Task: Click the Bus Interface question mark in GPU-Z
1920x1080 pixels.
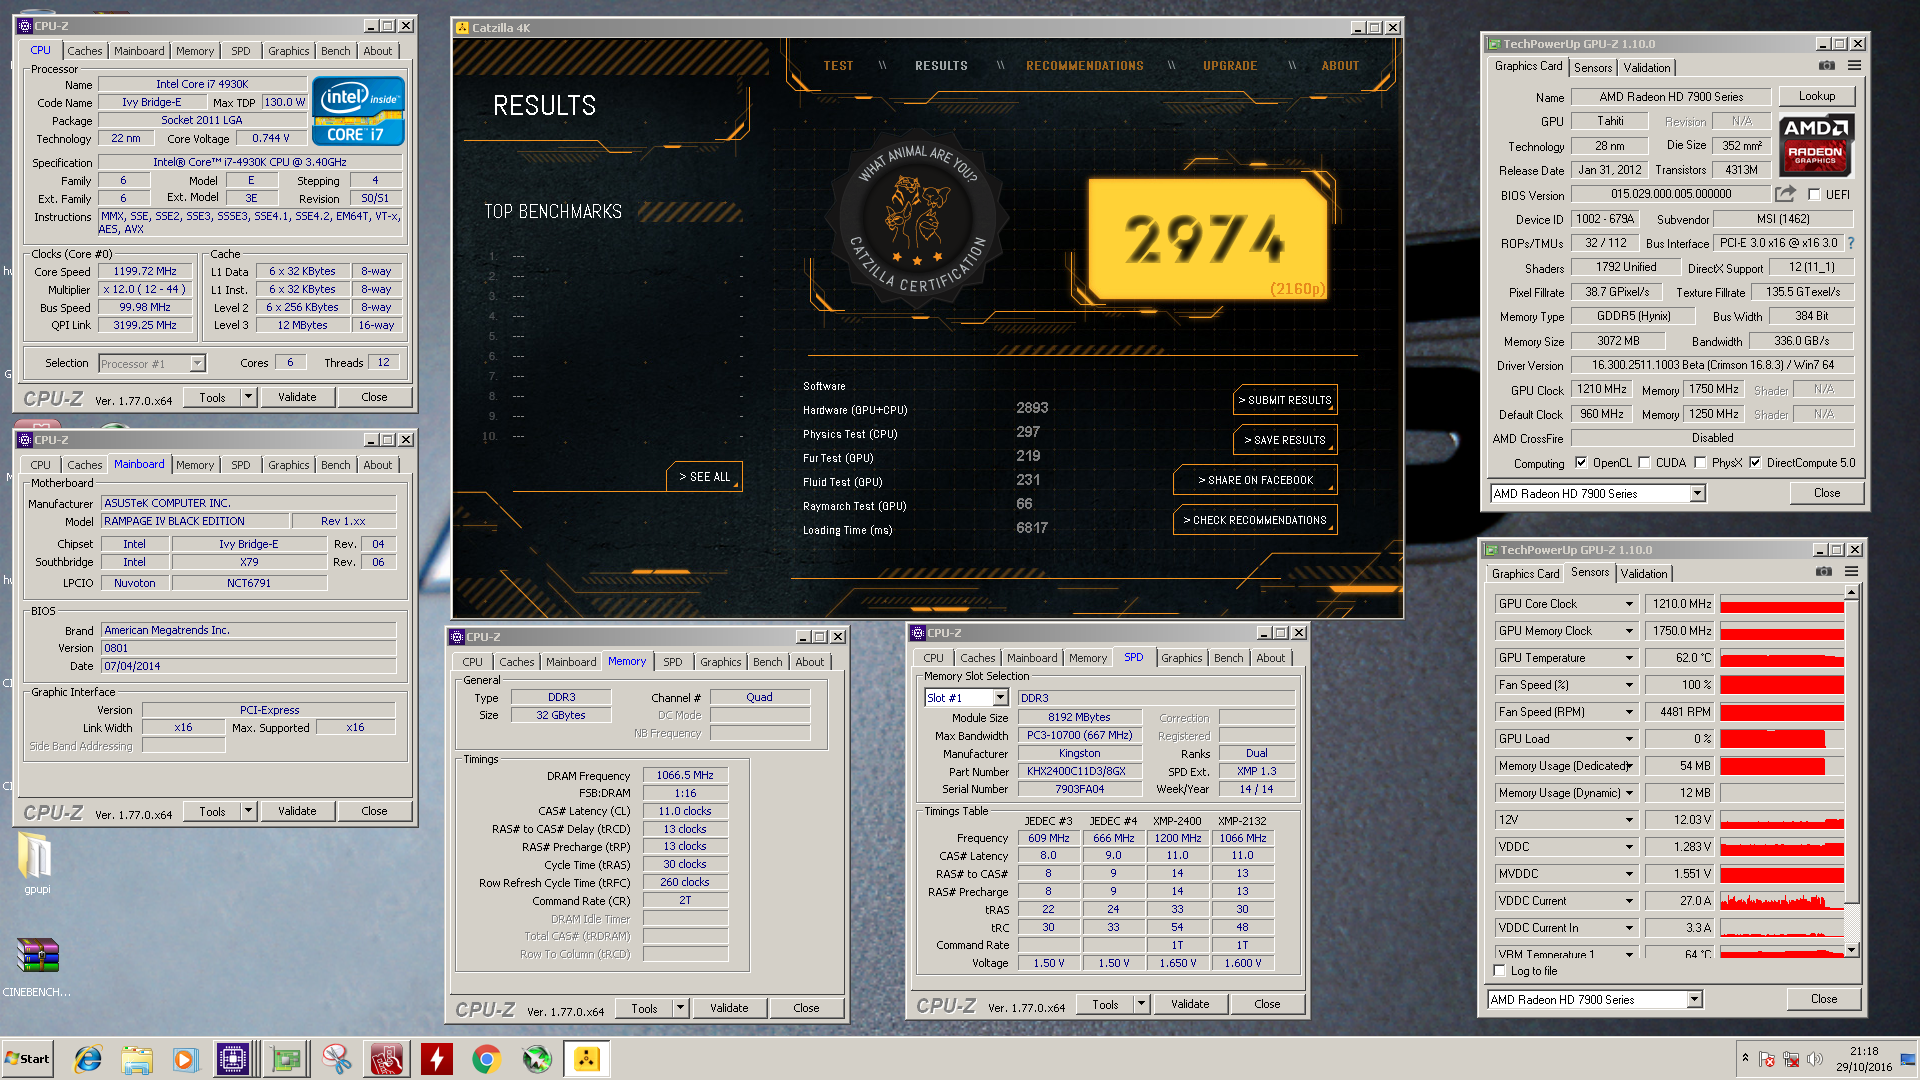Action: (1850, 243)
